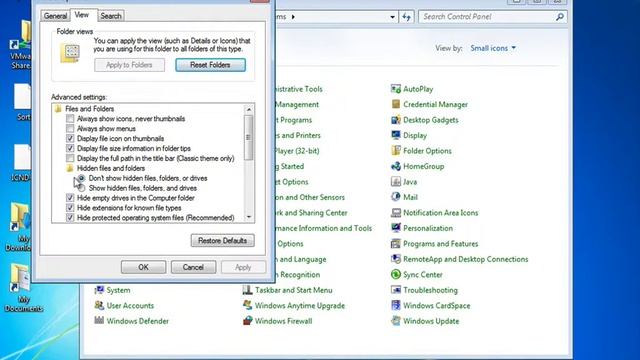Viewport: 640px width, 360px height.
Task: Select the View tab
Action: pos(82,15)
